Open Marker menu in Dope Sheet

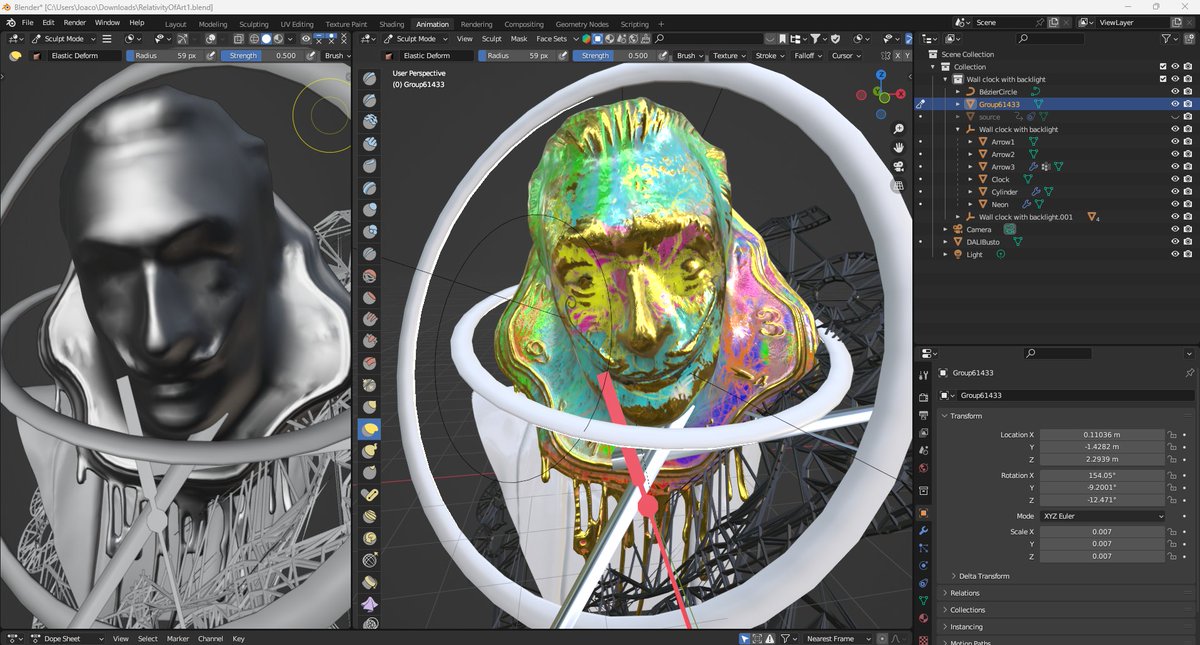pos(177,638)
